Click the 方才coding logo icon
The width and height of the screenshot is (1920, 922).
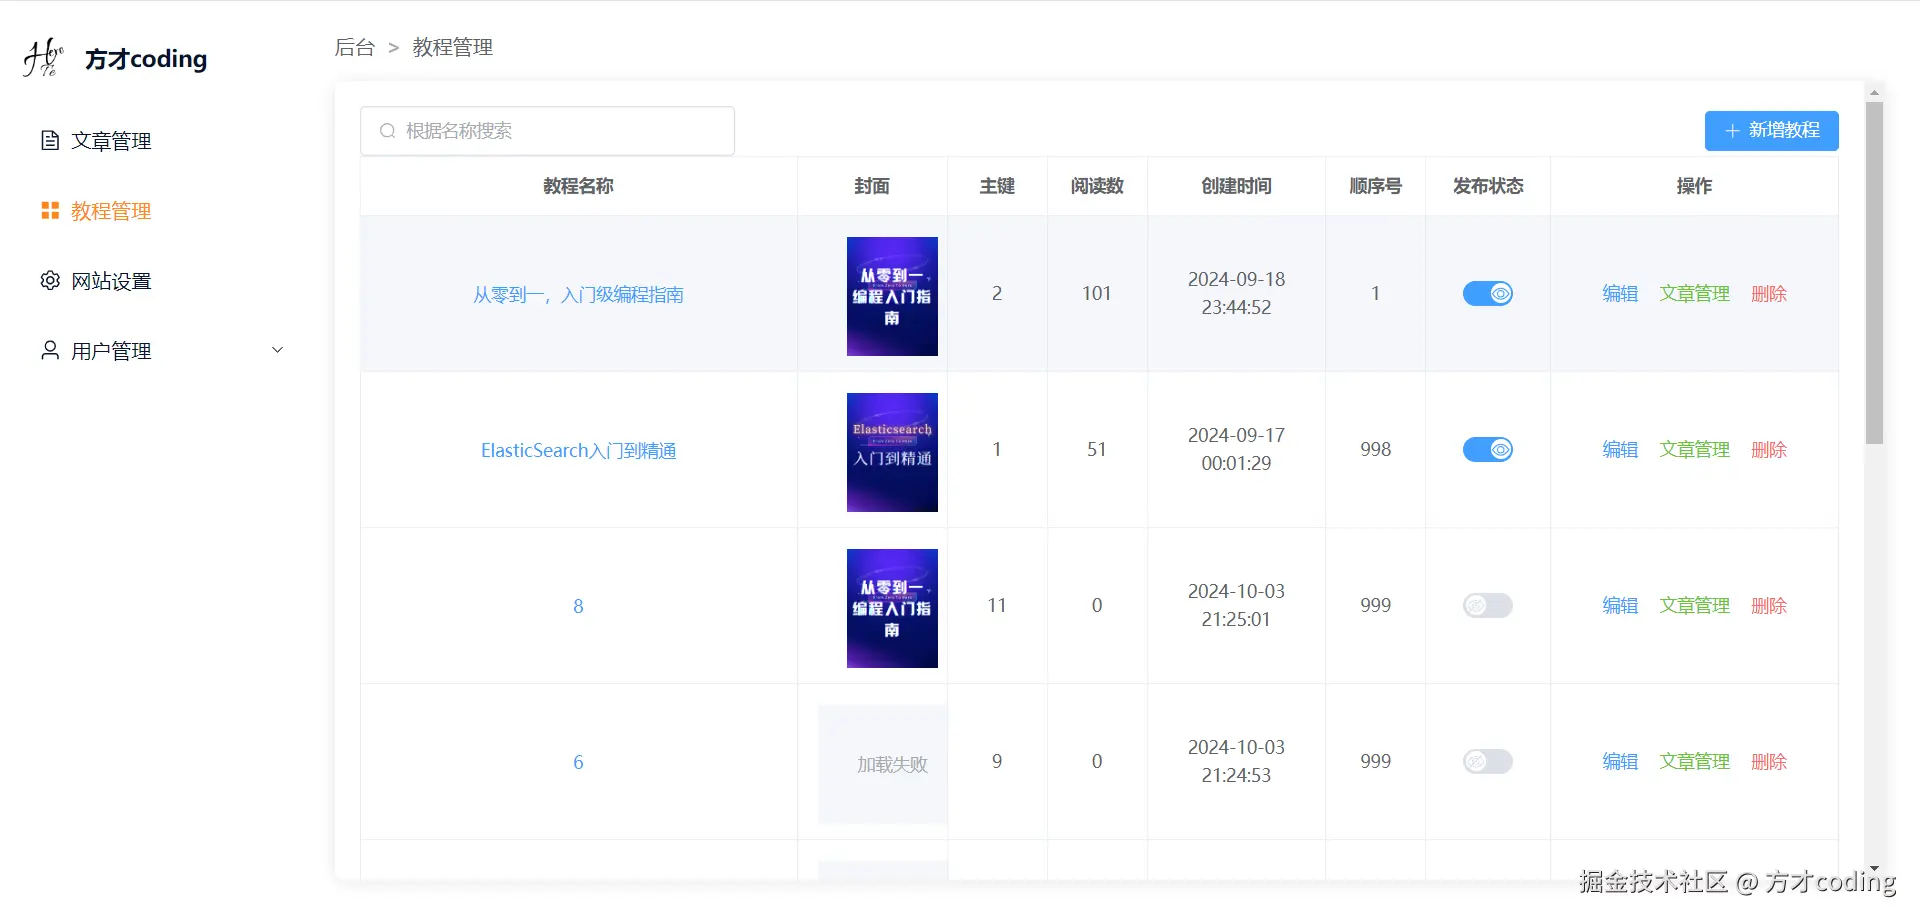coord(43,58)
